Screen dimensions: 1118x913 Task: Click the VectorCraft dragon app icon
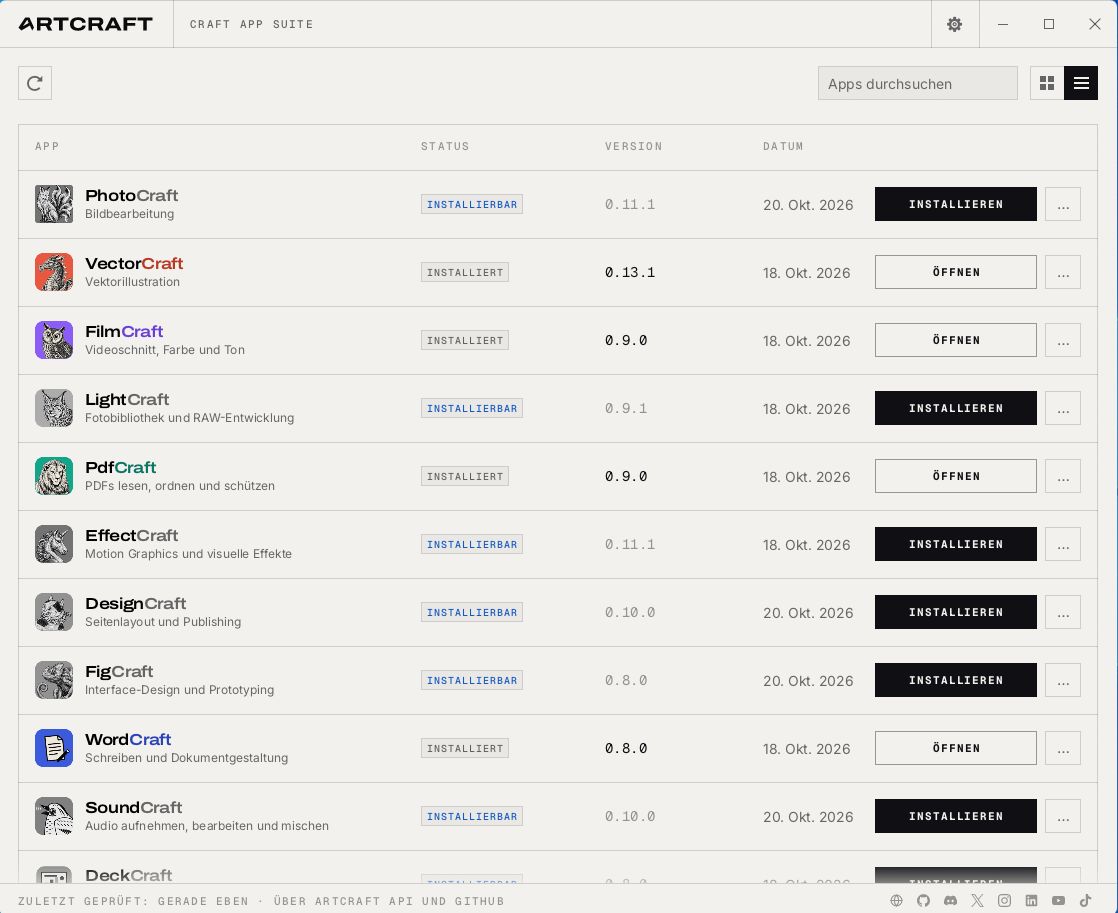[54, 272]
